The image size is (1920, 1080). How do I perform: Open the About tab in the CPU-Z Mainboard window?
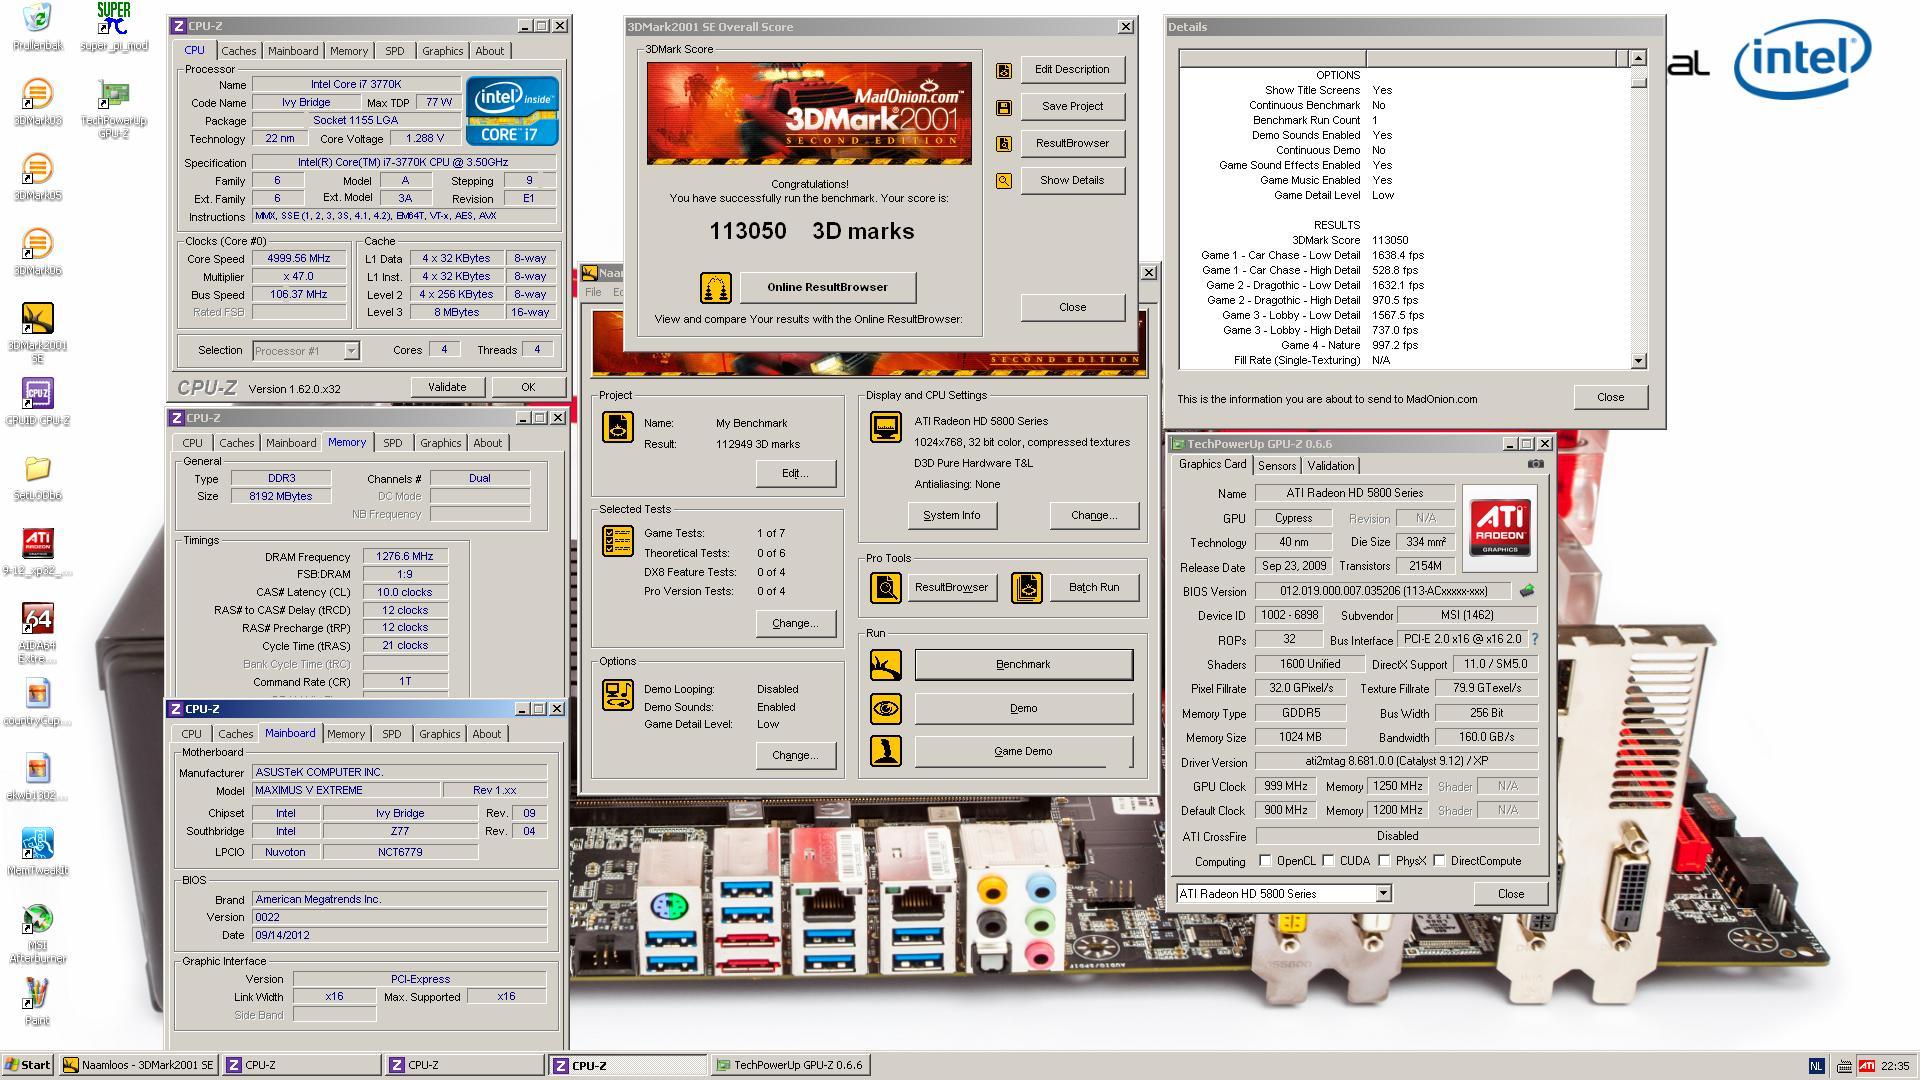[x=487, y=734]
